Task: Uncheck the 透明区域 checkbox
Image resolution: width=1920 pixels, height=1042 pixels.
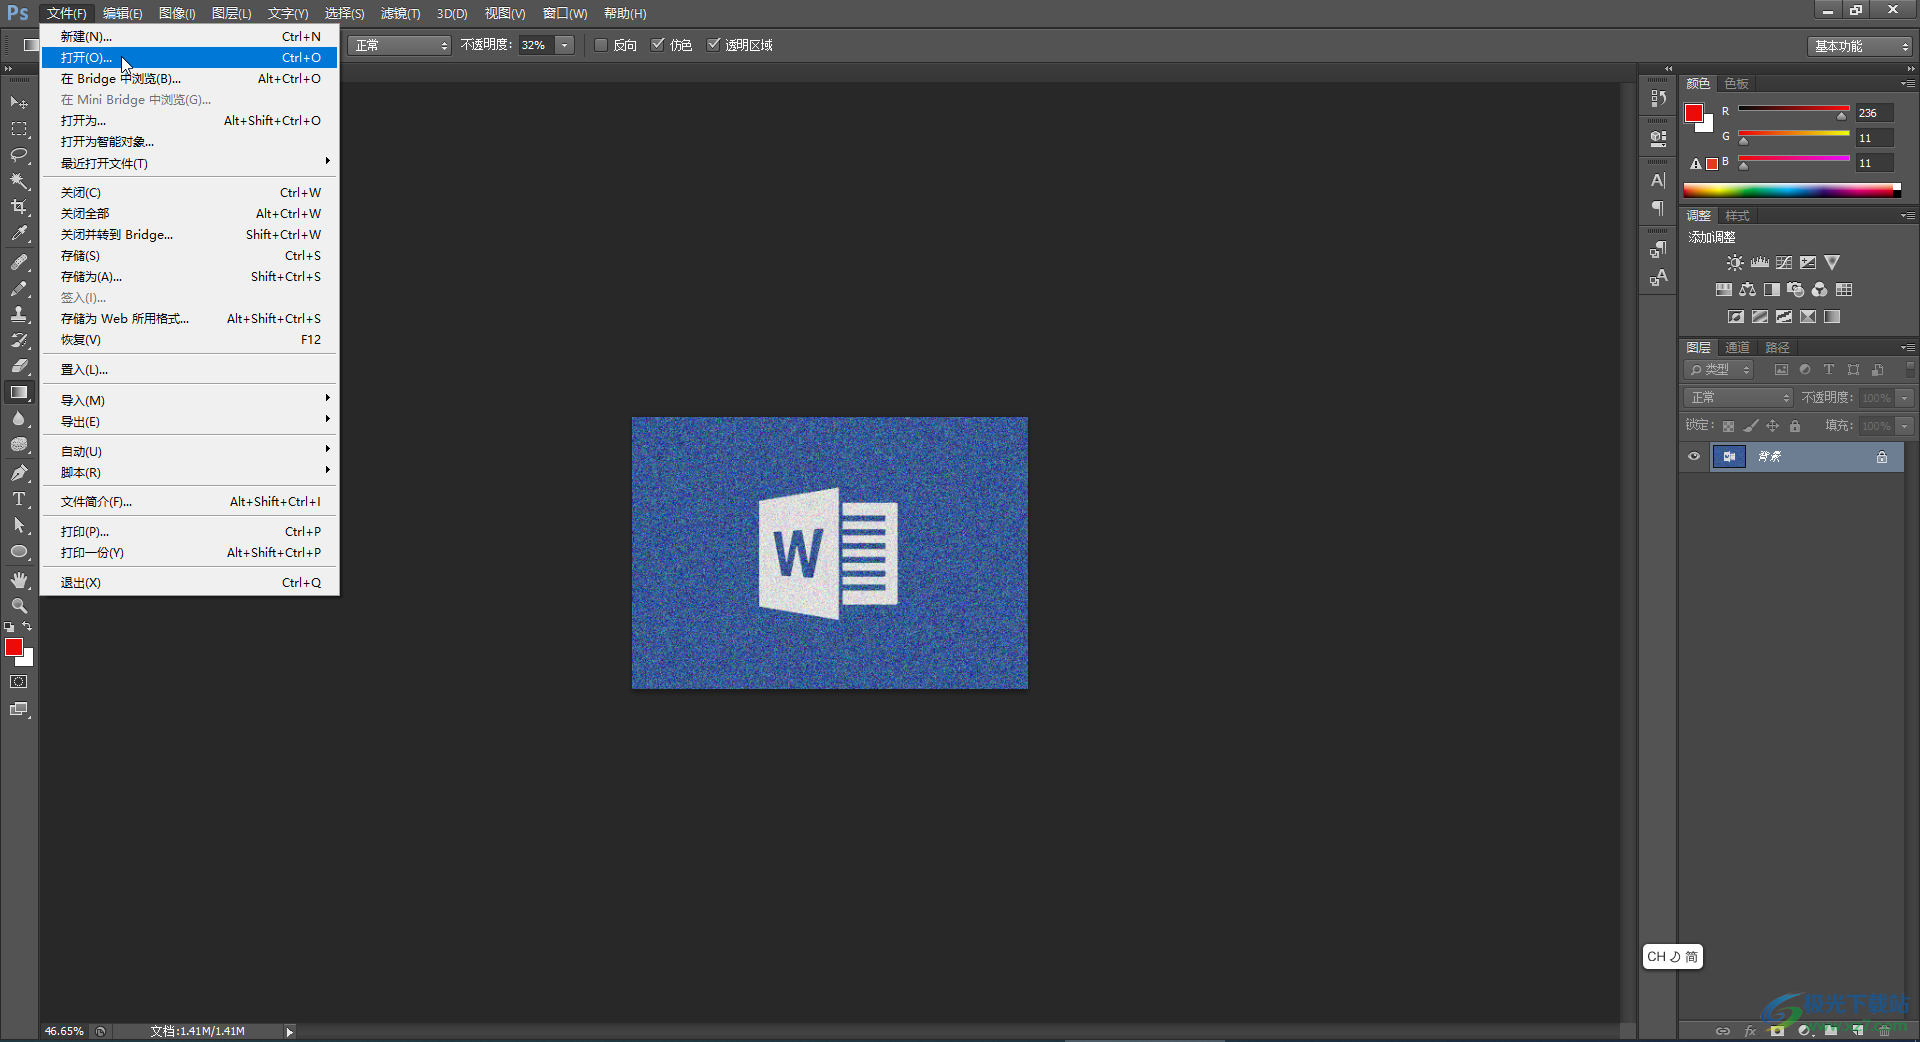Action: 714,45
